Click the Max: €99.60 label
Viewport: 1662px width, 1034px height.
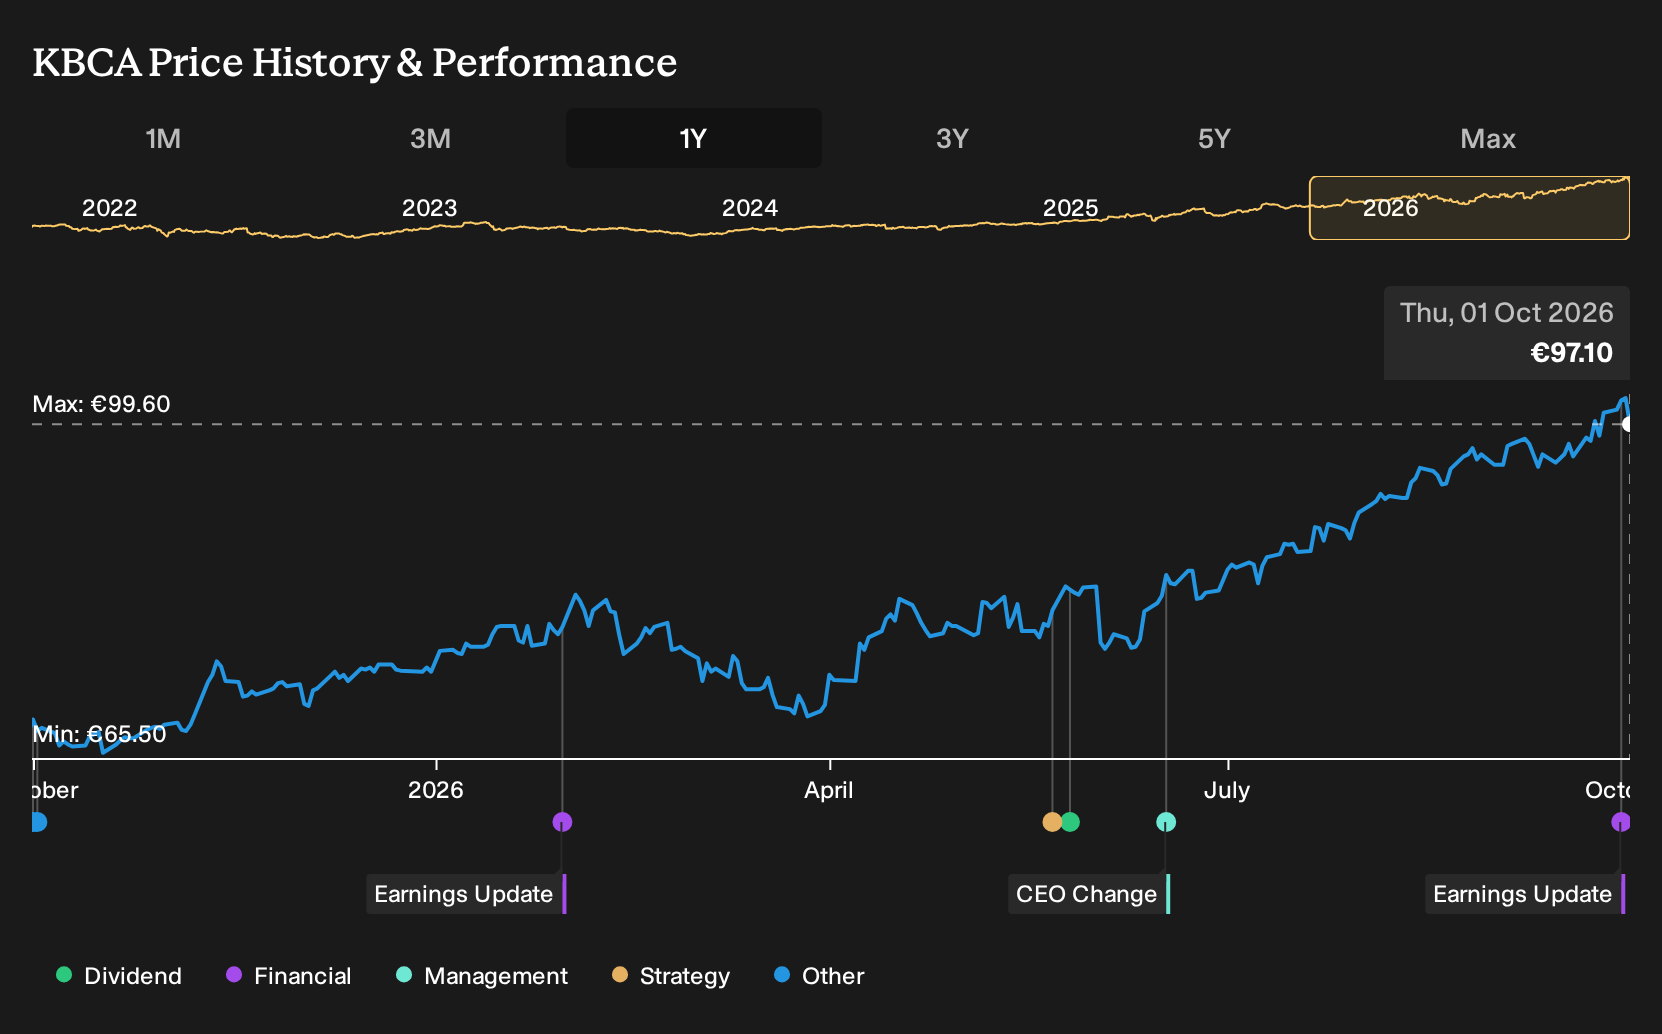click(101, 404)
